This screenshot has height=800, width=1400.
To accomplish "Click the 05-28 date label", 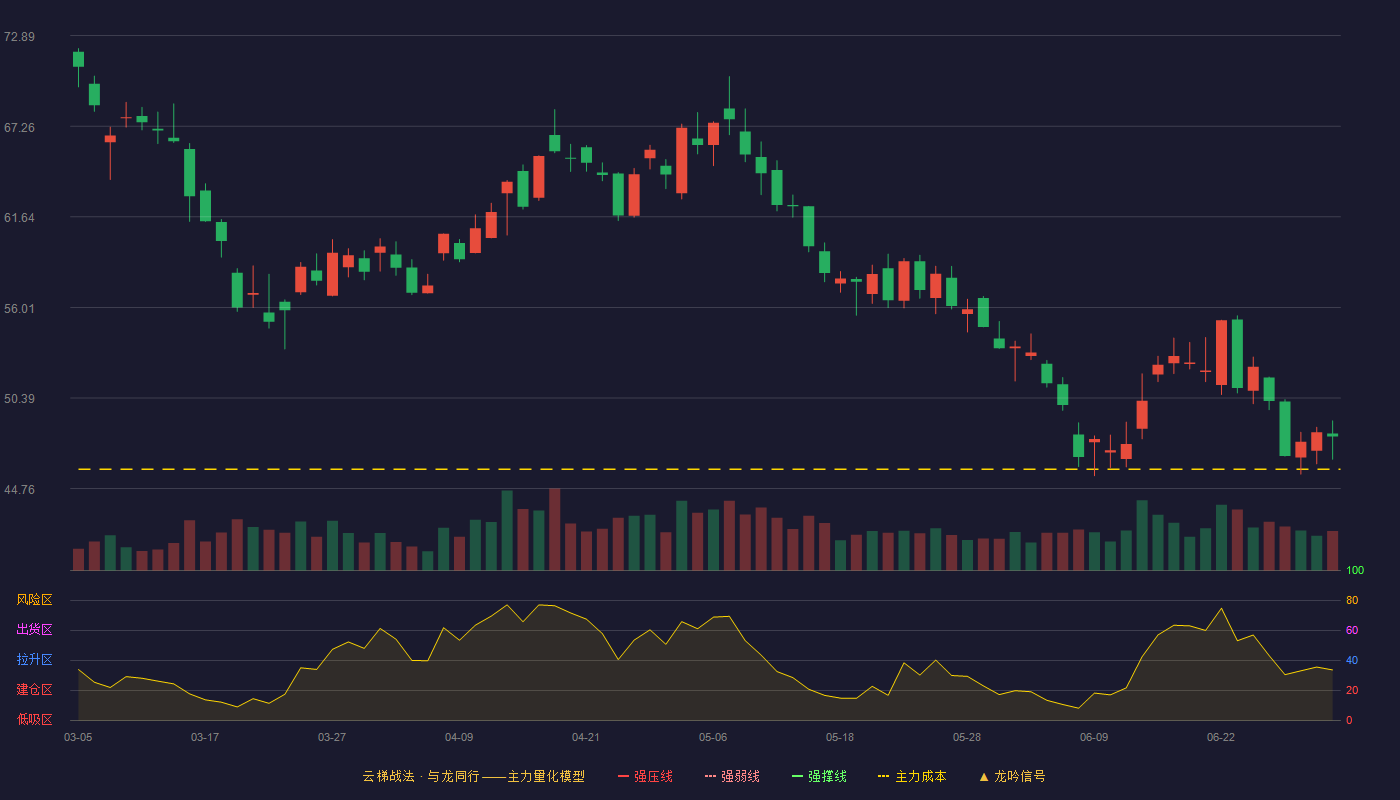I will [967, 737].
